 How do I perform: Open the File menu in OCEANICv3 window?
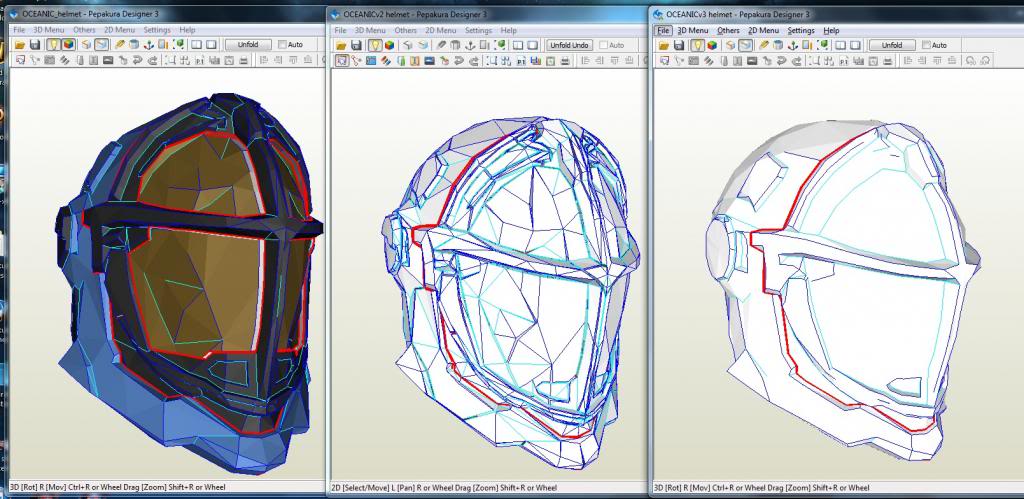click(x=663, y=31)
